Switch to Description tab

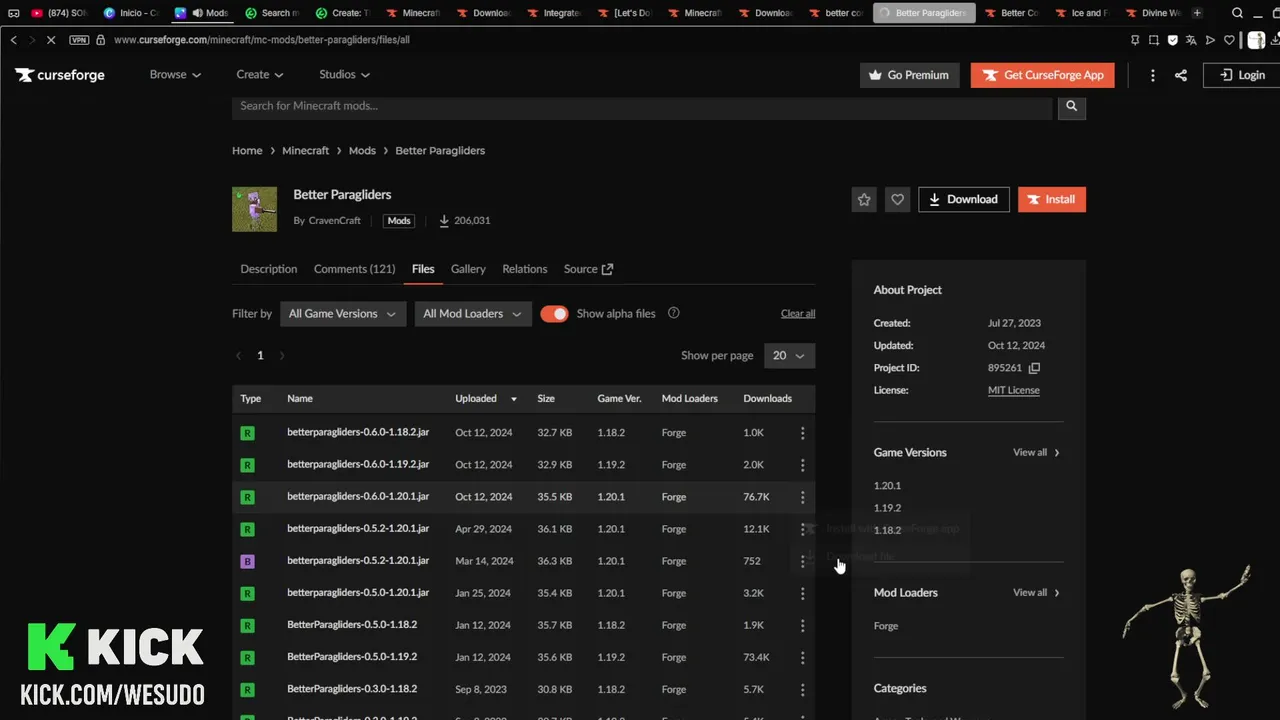coord(269,269)
